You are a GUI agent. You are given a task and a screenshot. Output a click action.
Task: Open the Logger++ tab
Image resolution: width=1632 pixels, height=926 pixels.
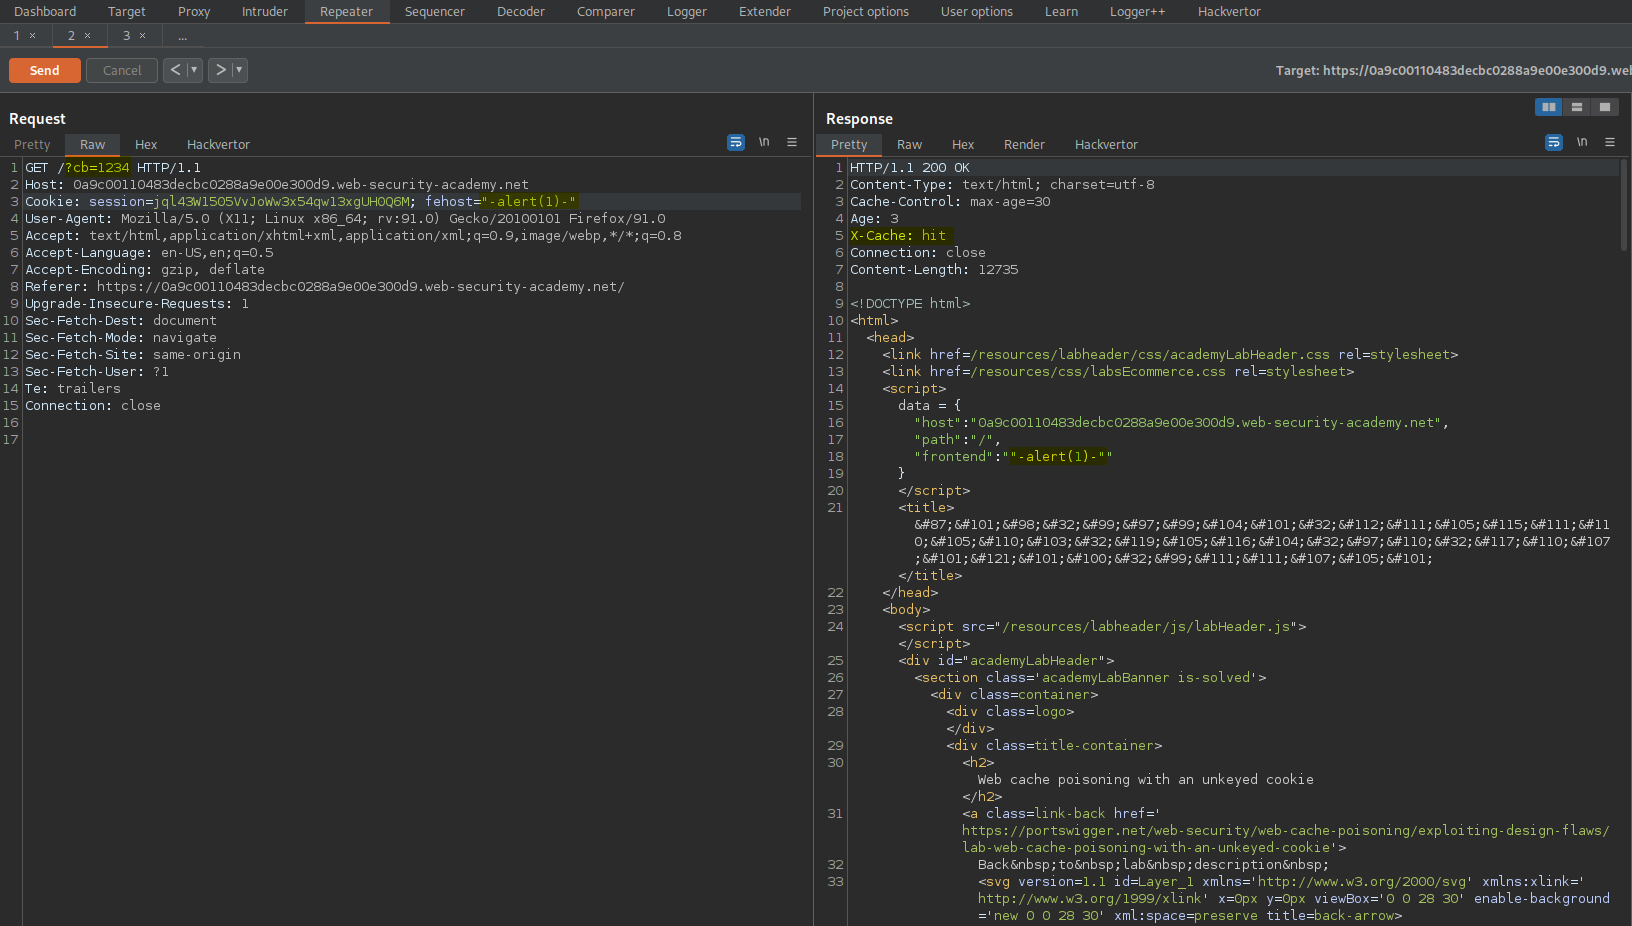click(1138, 12)
